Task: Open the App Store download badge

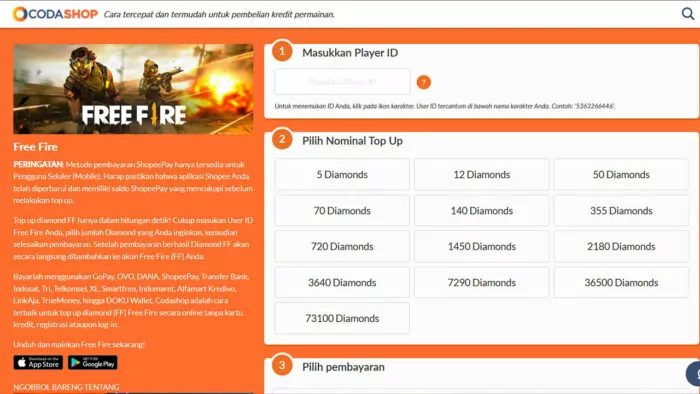Action: (38, 362)
